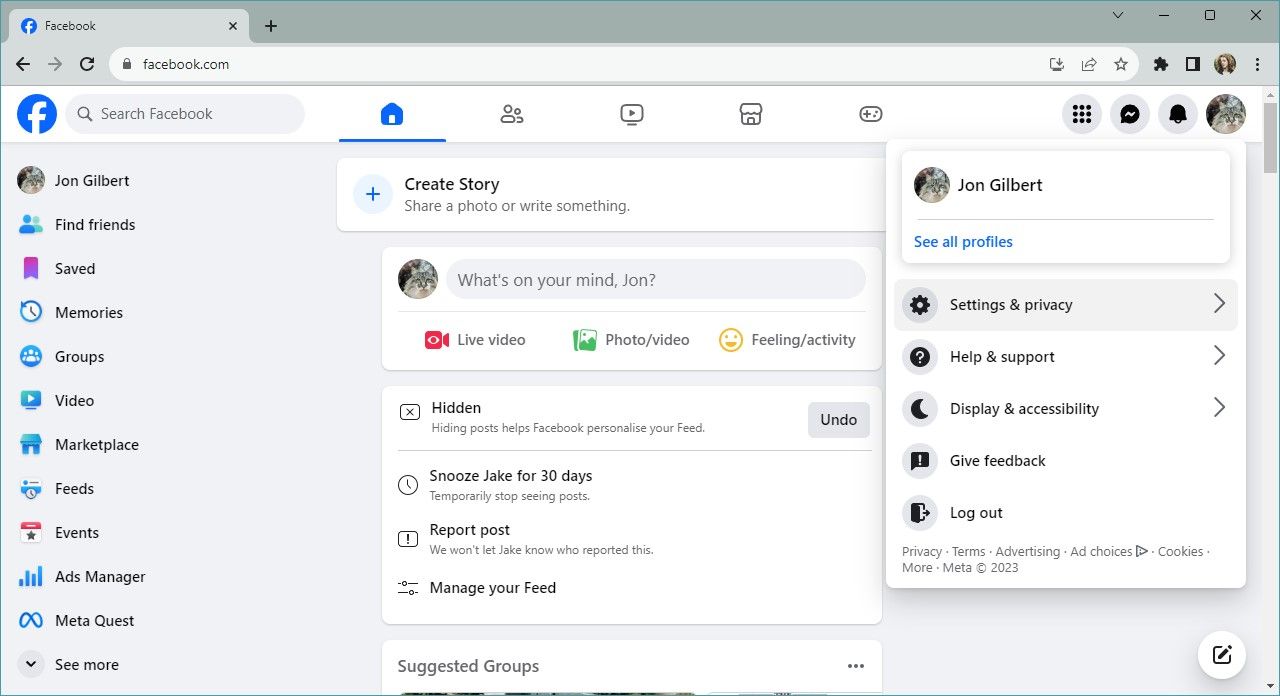Select Log out from the account menu
Screen dimensions: 1280x696
976,512
